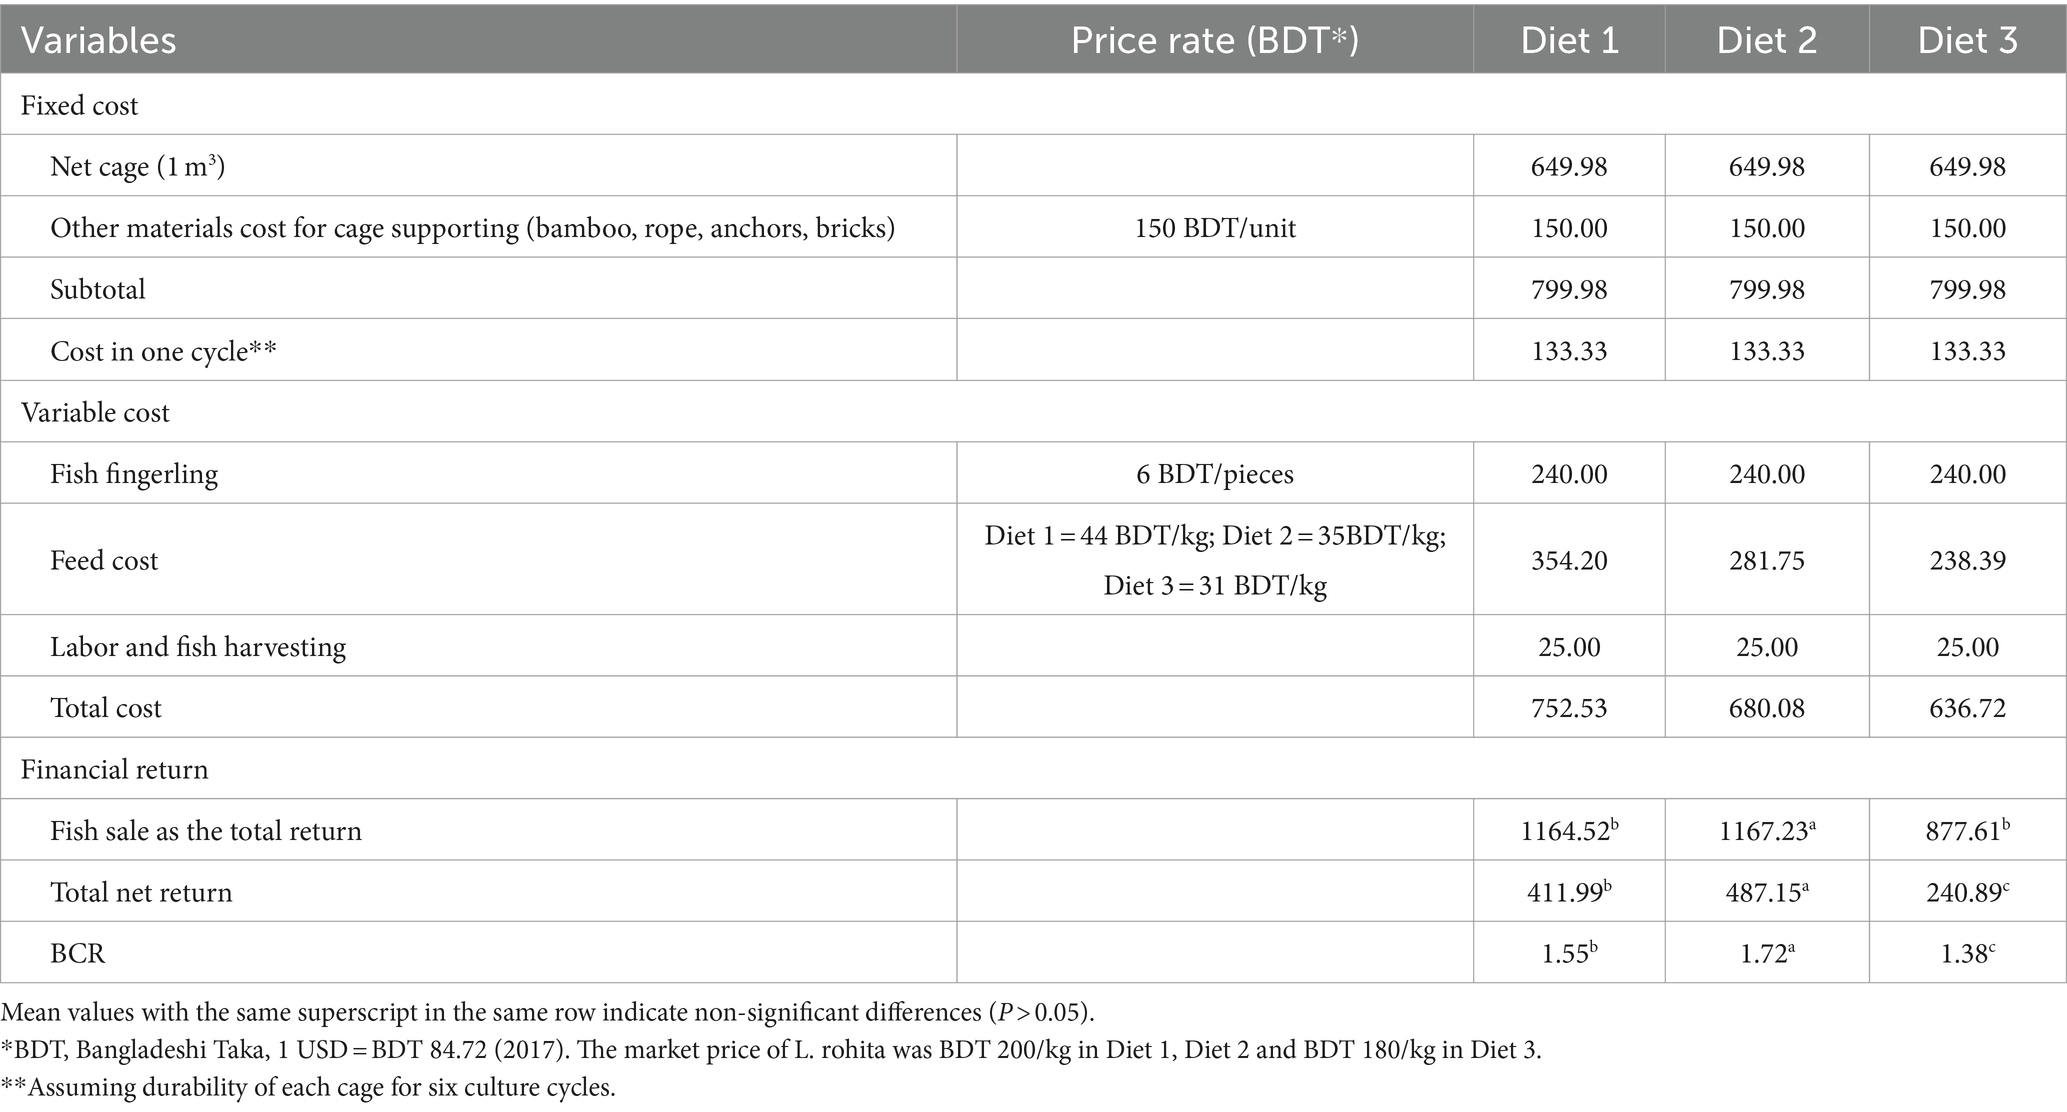Select the feed price rate cell listing diets
2067x1112 pixels.
click(1214, 560)
